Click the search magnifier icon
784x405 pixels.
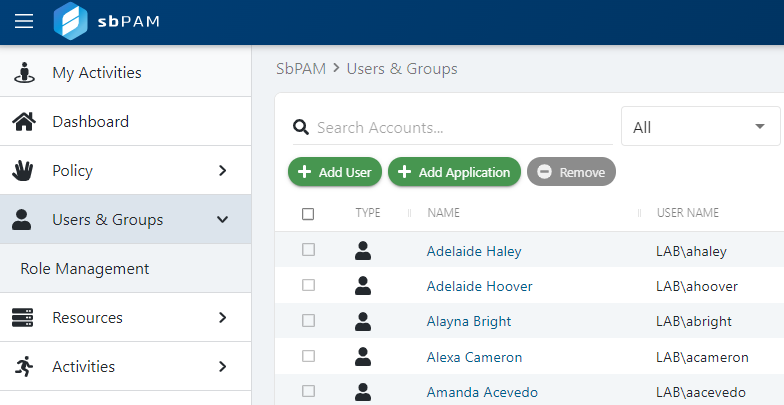point(299,128)
